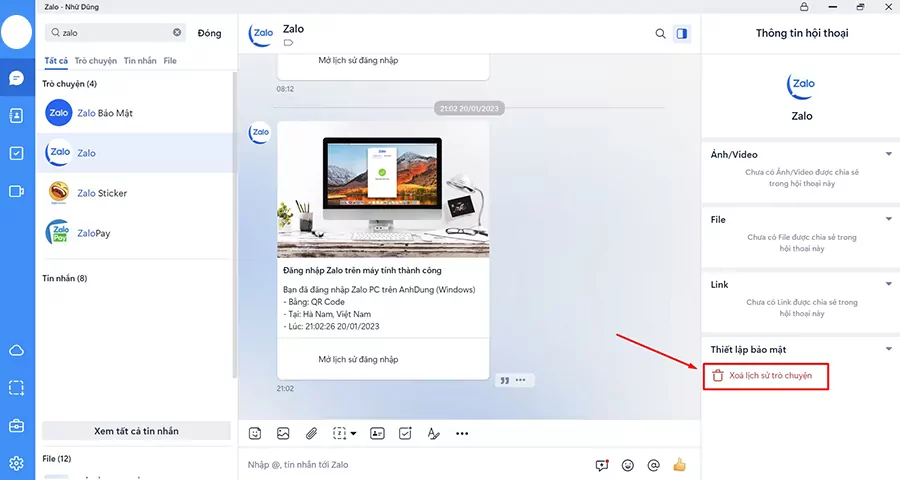Click upper Mở lịch sử đăng nhập link
This screenshot has width=900, height=480.
coord(358,60)
